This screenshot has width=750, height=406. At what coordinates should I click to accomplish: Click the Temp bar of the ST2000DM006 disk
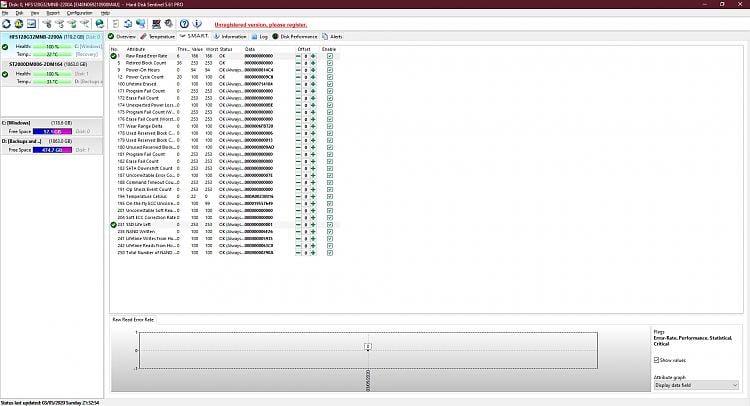coord(52,82)
